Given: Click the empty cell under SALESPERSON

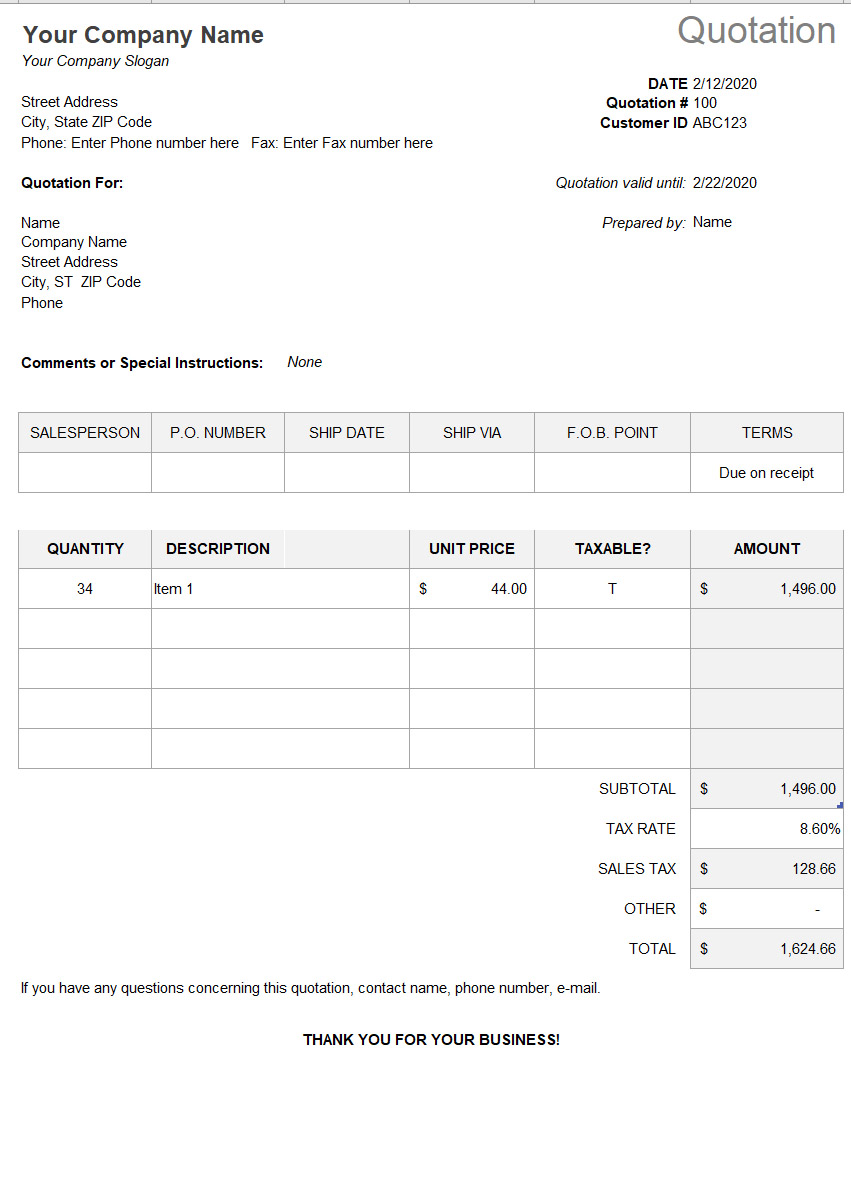Looking at the screenshot, I should point(85,472).
